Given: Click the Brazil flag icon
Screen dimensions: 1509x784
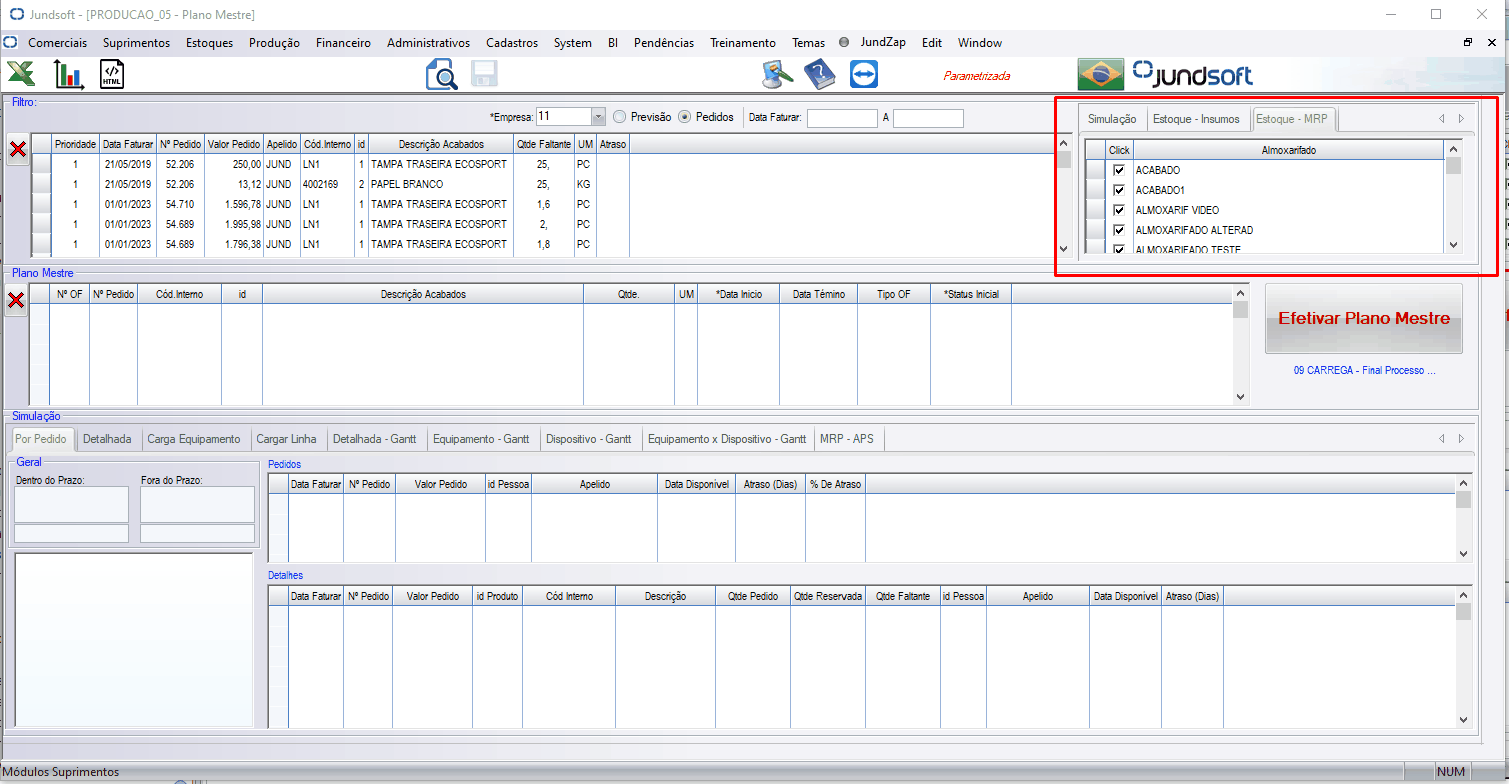Looking at the screenshot, I should pos(1100,75).
